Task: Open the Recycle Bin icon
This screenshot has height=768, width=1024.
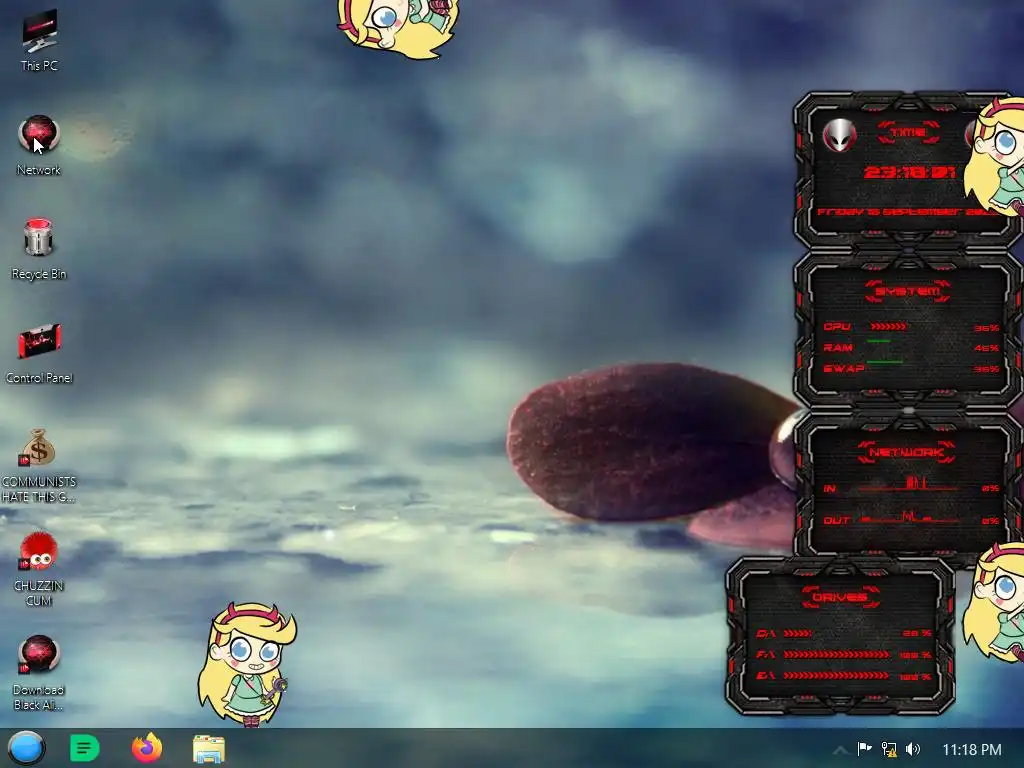Action: [39, 249]
